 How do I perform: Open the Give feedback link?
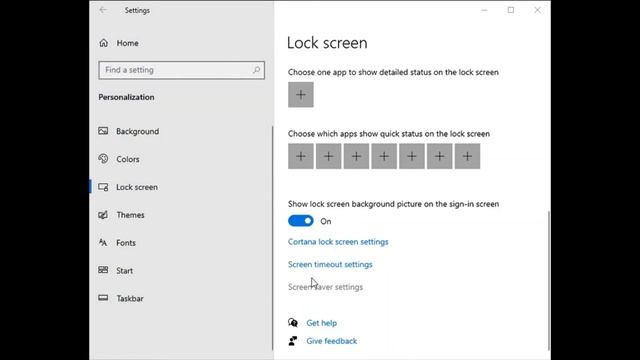331,341
